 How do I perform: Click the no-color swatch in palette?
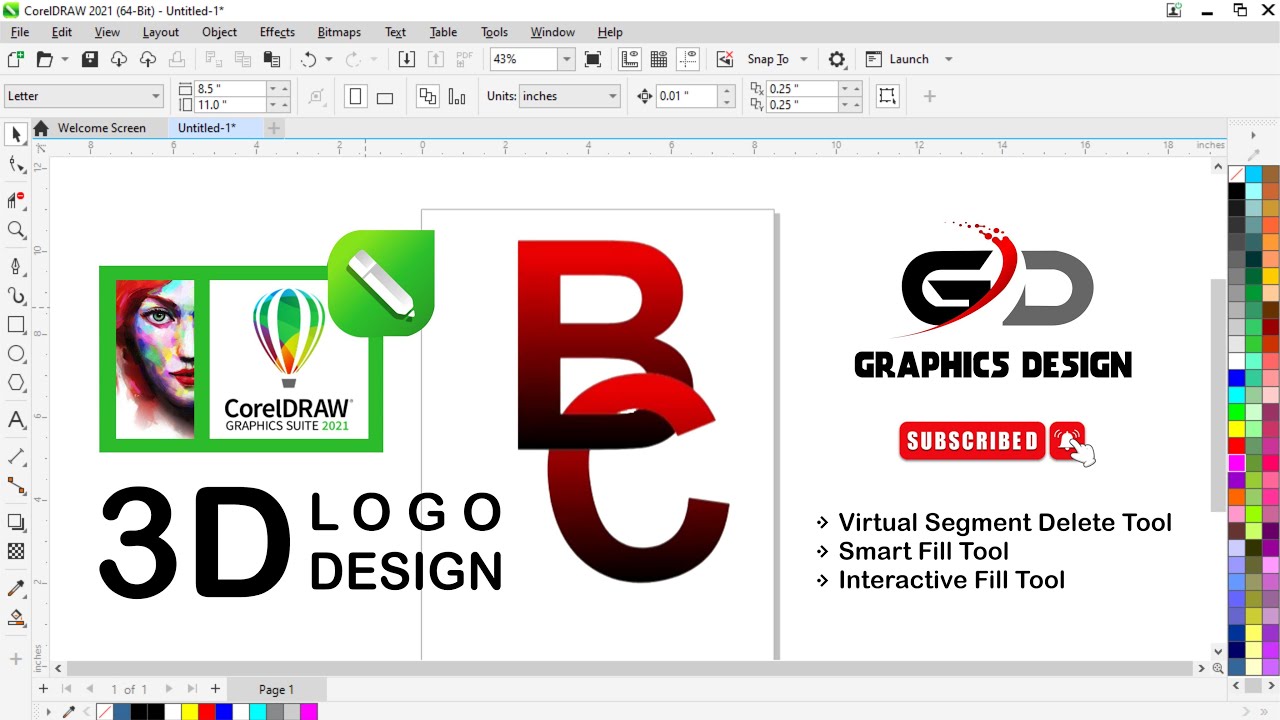point(1237,174)
